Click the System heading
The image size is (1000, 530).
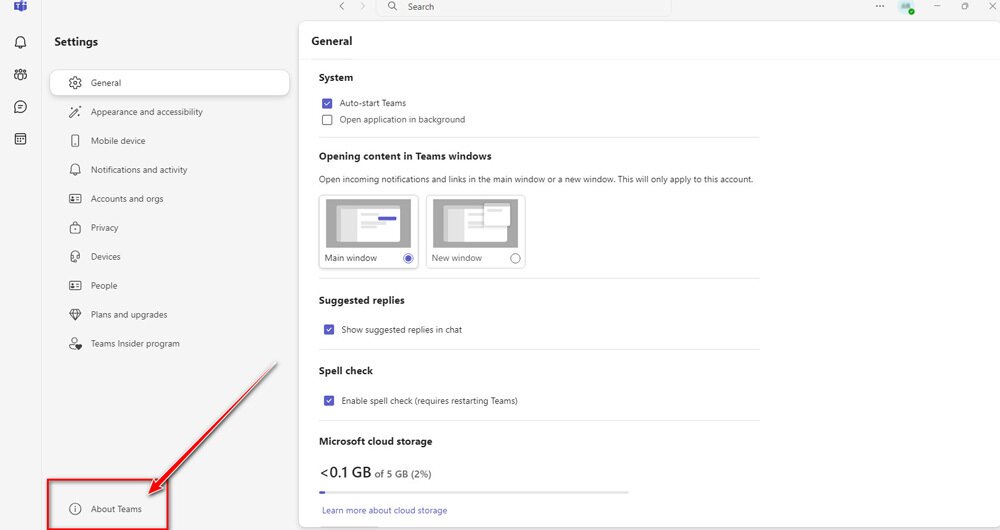pyautogui.click(x=335, y=78)
